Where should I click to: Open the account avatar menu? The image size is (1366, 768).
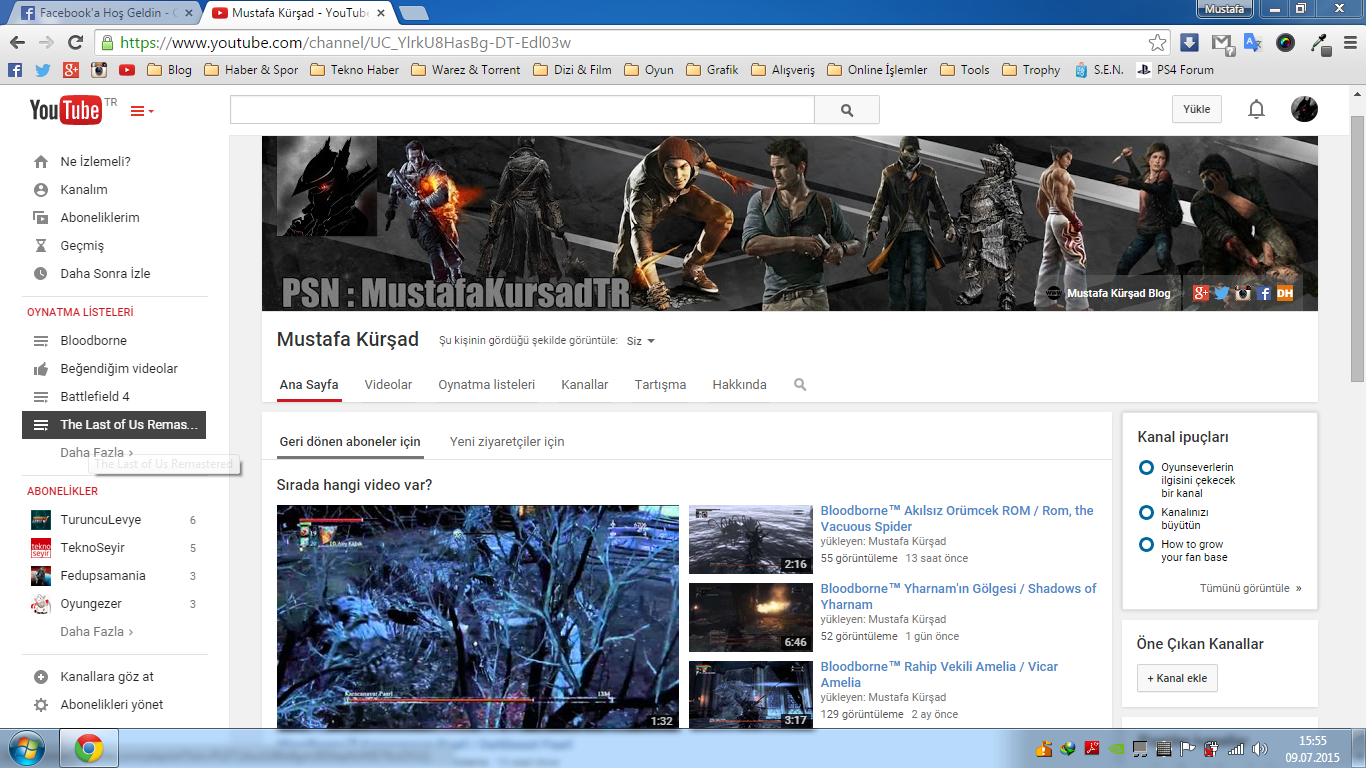(x=1304, y=109)
